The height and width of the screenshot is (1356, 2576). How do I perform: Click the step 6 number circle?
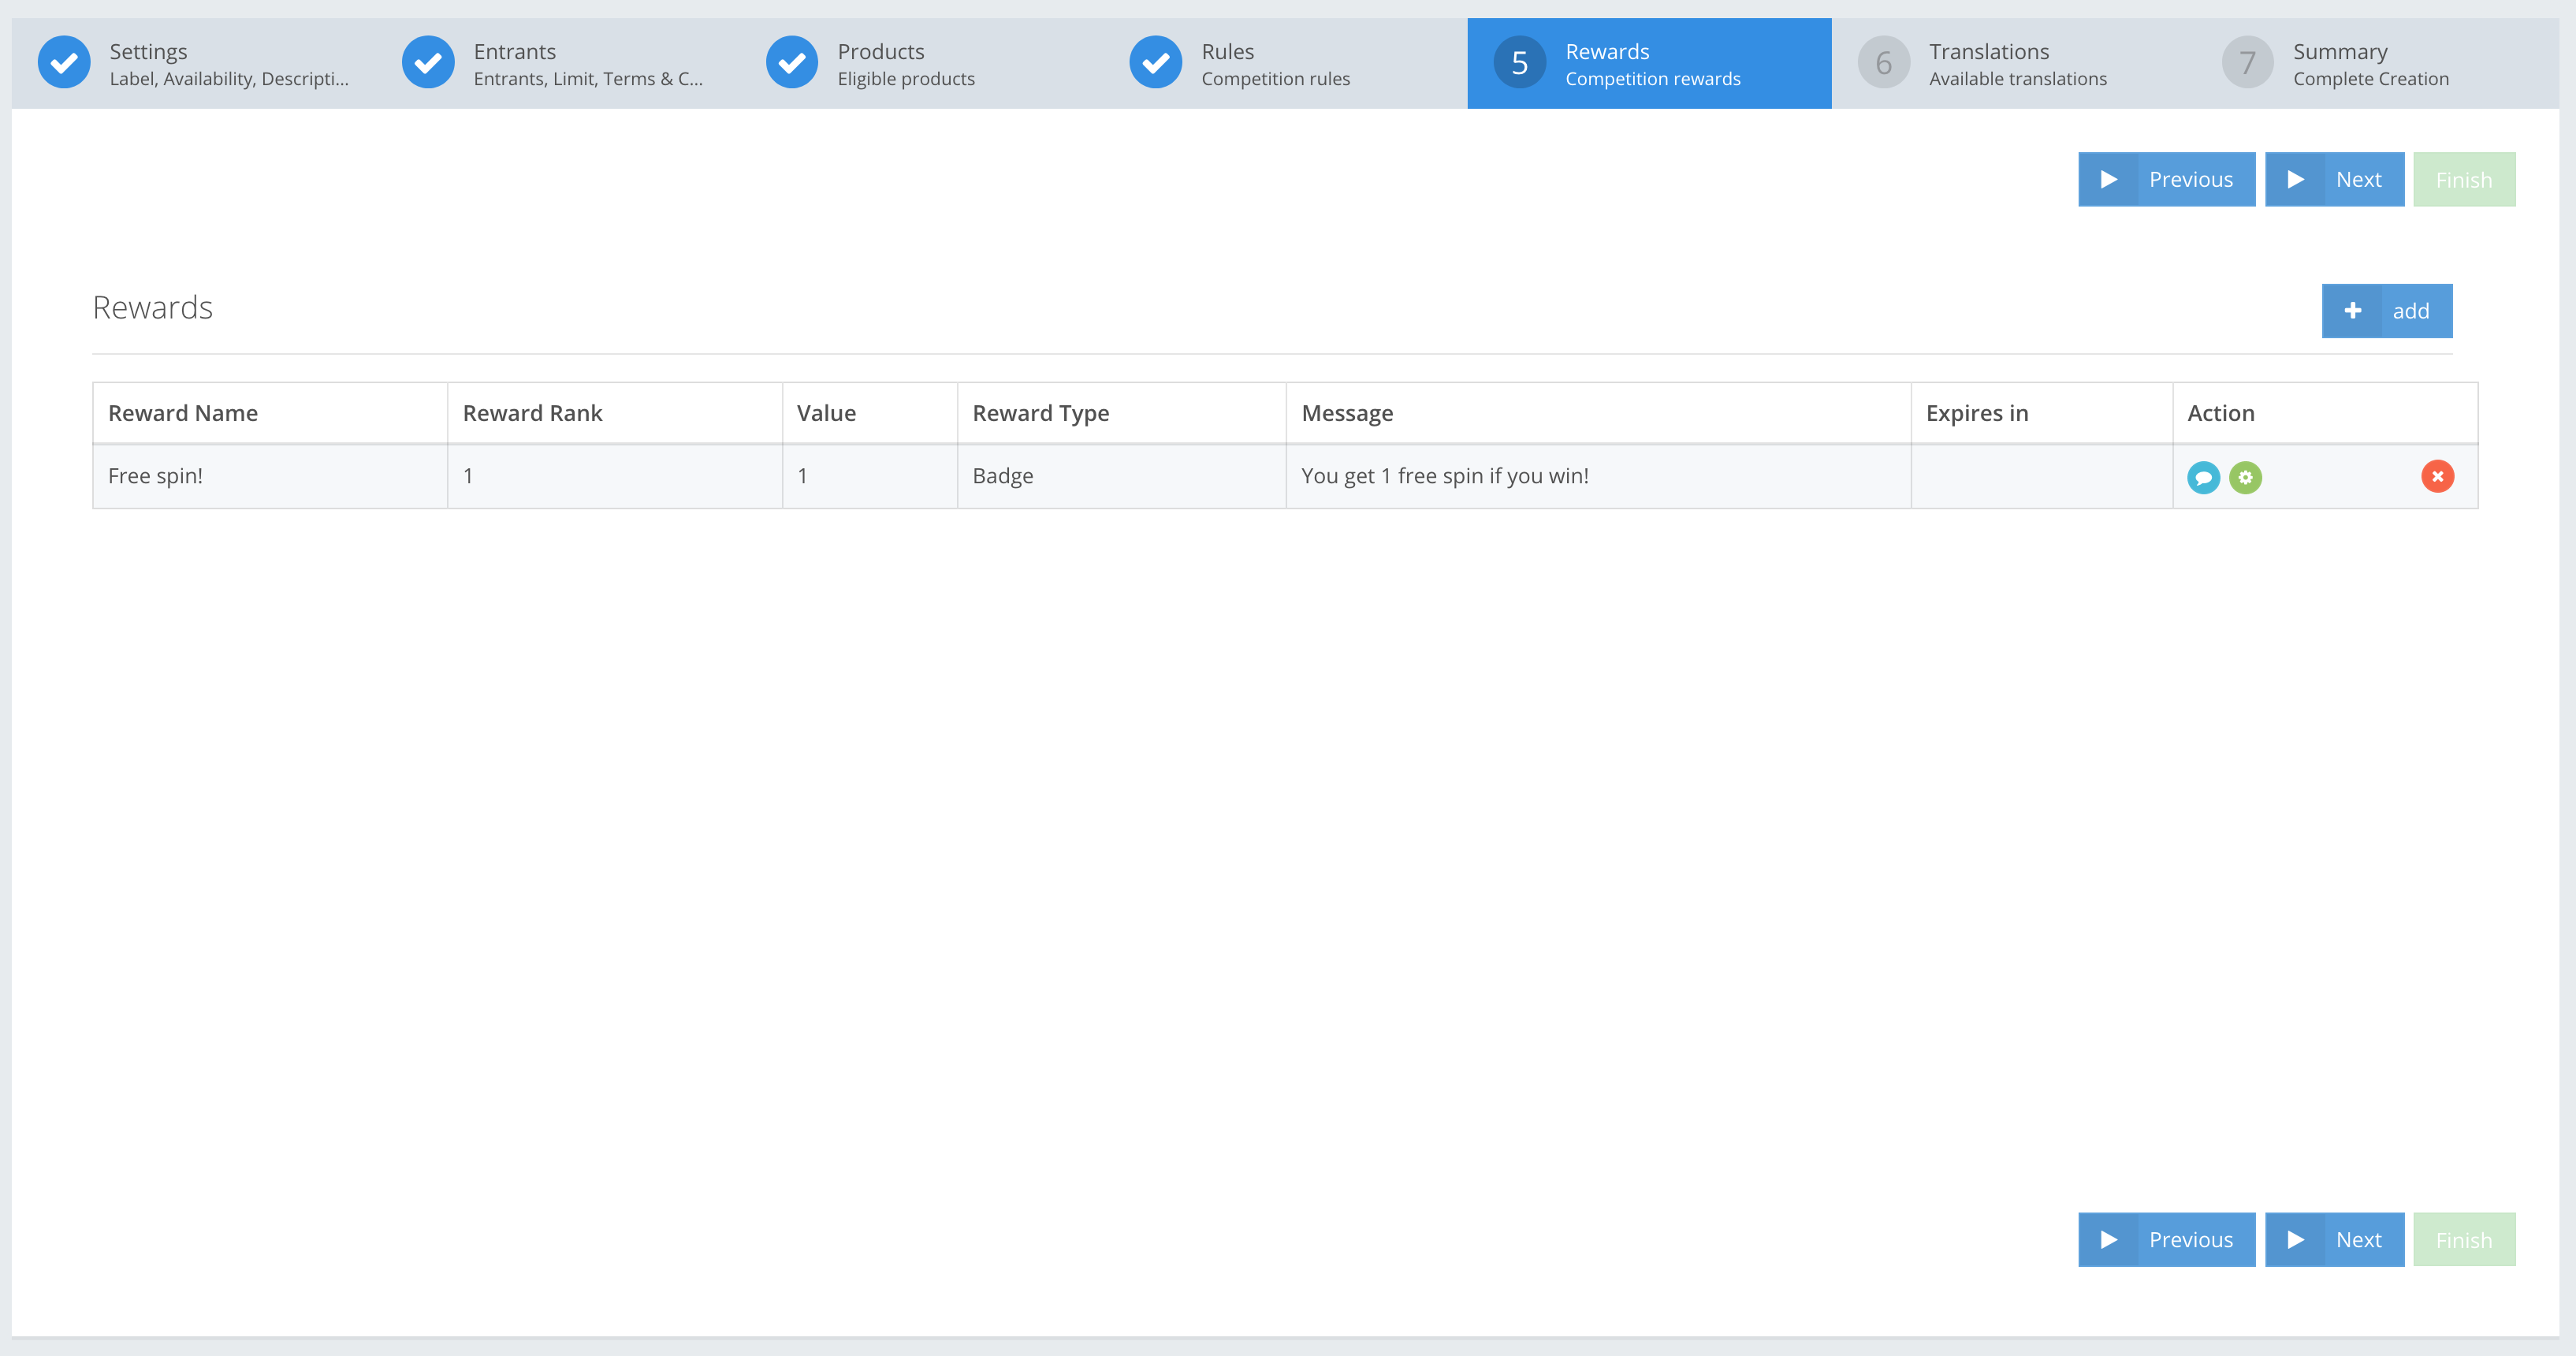click(1883, 63)
